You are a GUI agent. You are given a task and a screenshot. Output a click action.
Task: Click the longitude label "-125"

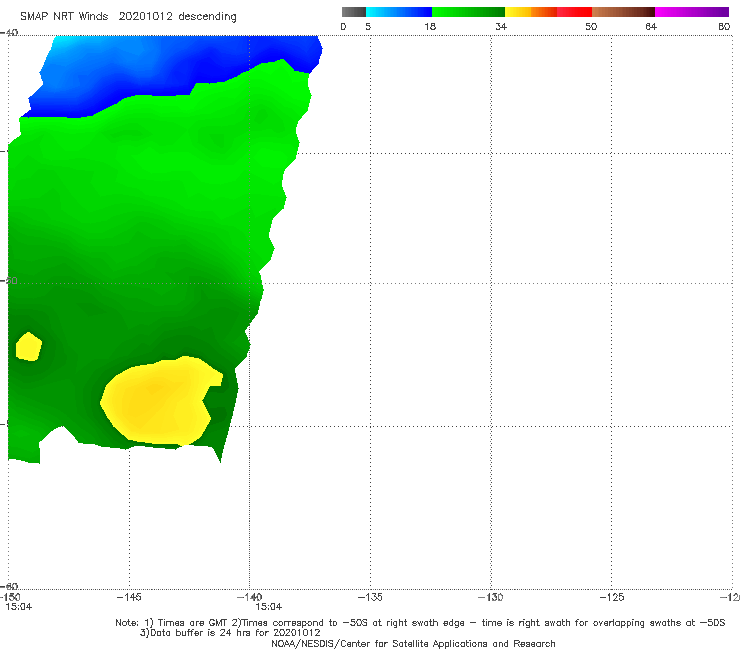(612, 597)
